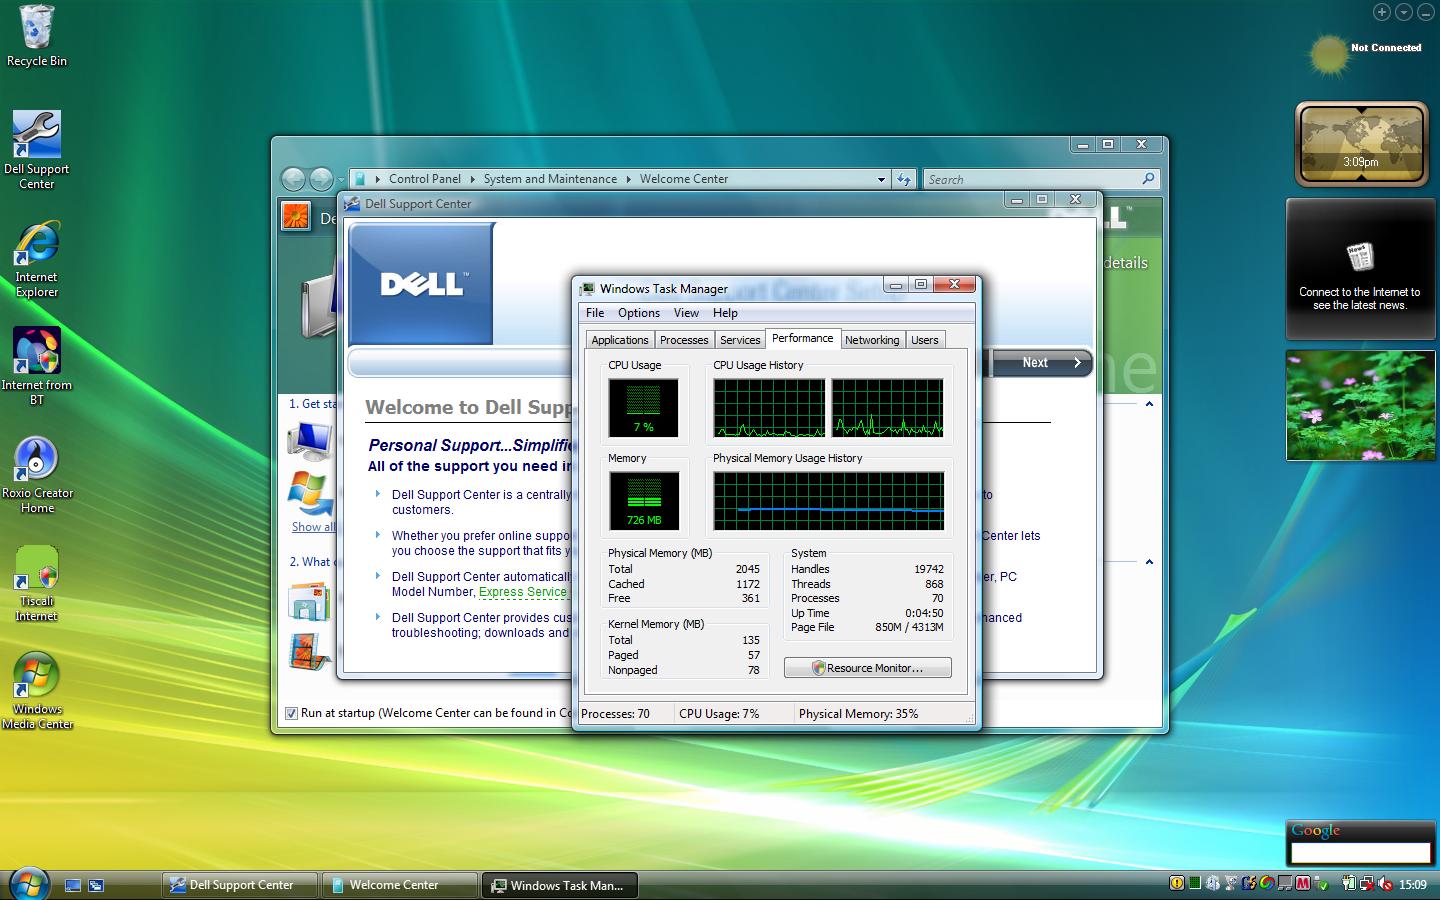This screenshot has height=900, width=1440.
Task: Click the Switch between windows quick launch icon
Action: coord(96,885)
